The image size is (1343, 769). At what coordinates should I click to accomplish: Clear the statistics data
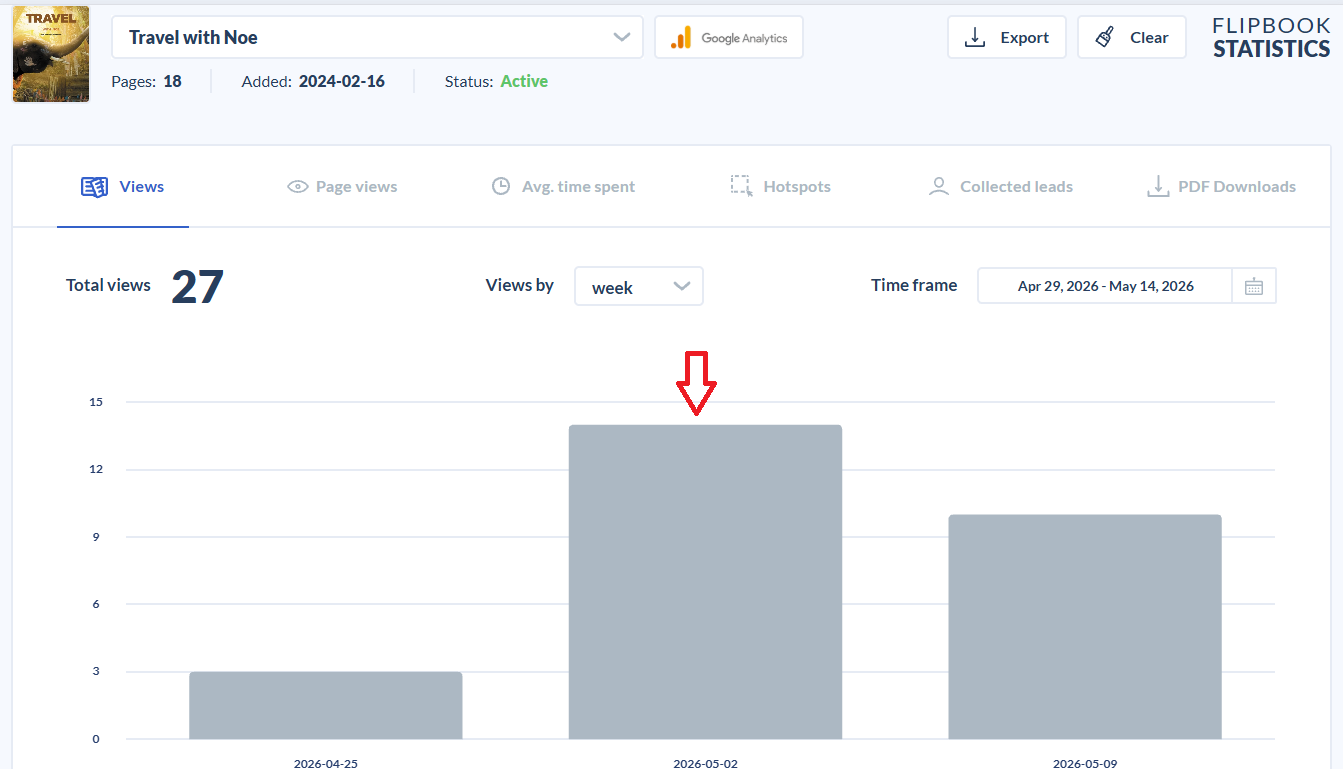pos(1132,38)
